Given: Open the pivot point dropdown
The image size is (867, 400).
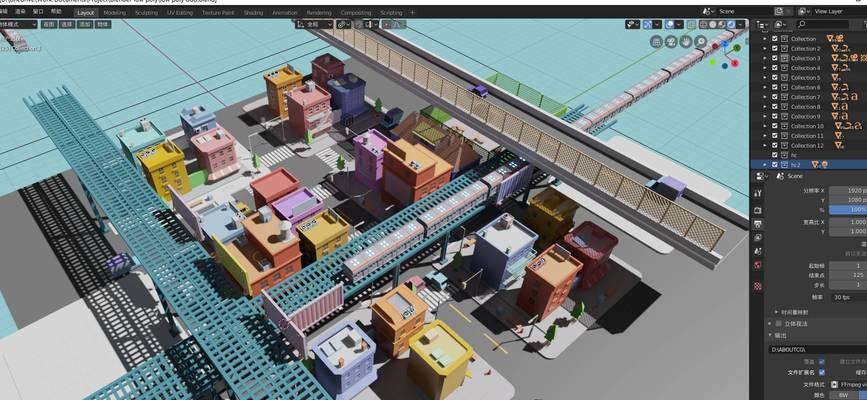Looking at the screenshot, I should [x=344, y=24].
